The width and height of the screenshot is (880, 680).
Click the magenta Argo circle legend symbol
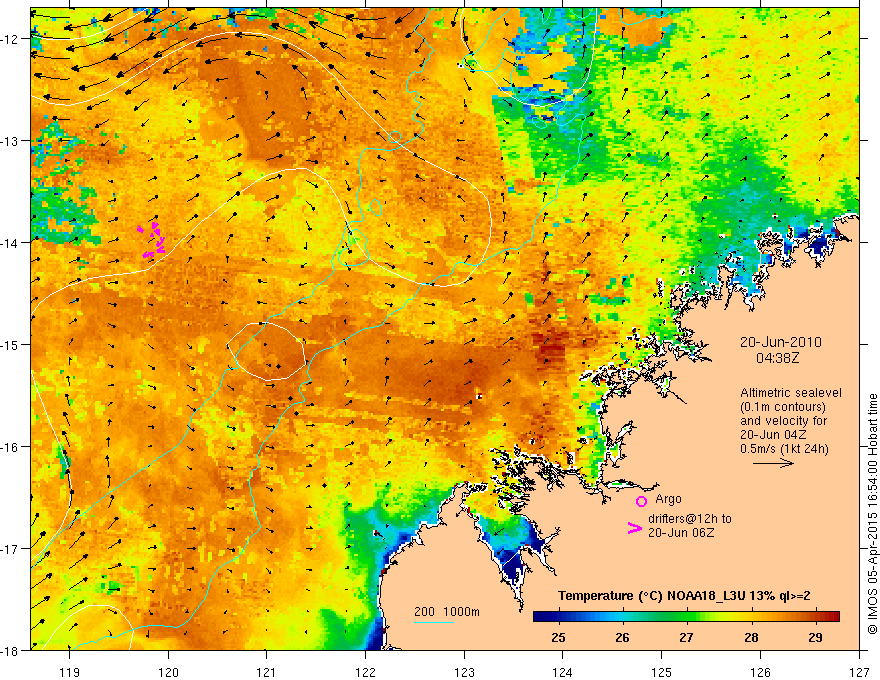pos(641,501)
